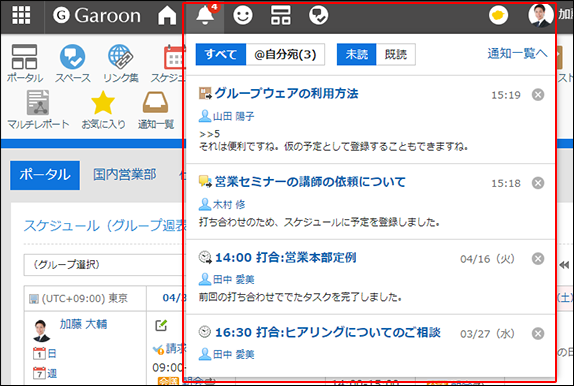Open notification 16:30 打合:ヒアリングについてのご相談
Image resolution: width=574 pixels, height=386 pixels.
point(328,332)
